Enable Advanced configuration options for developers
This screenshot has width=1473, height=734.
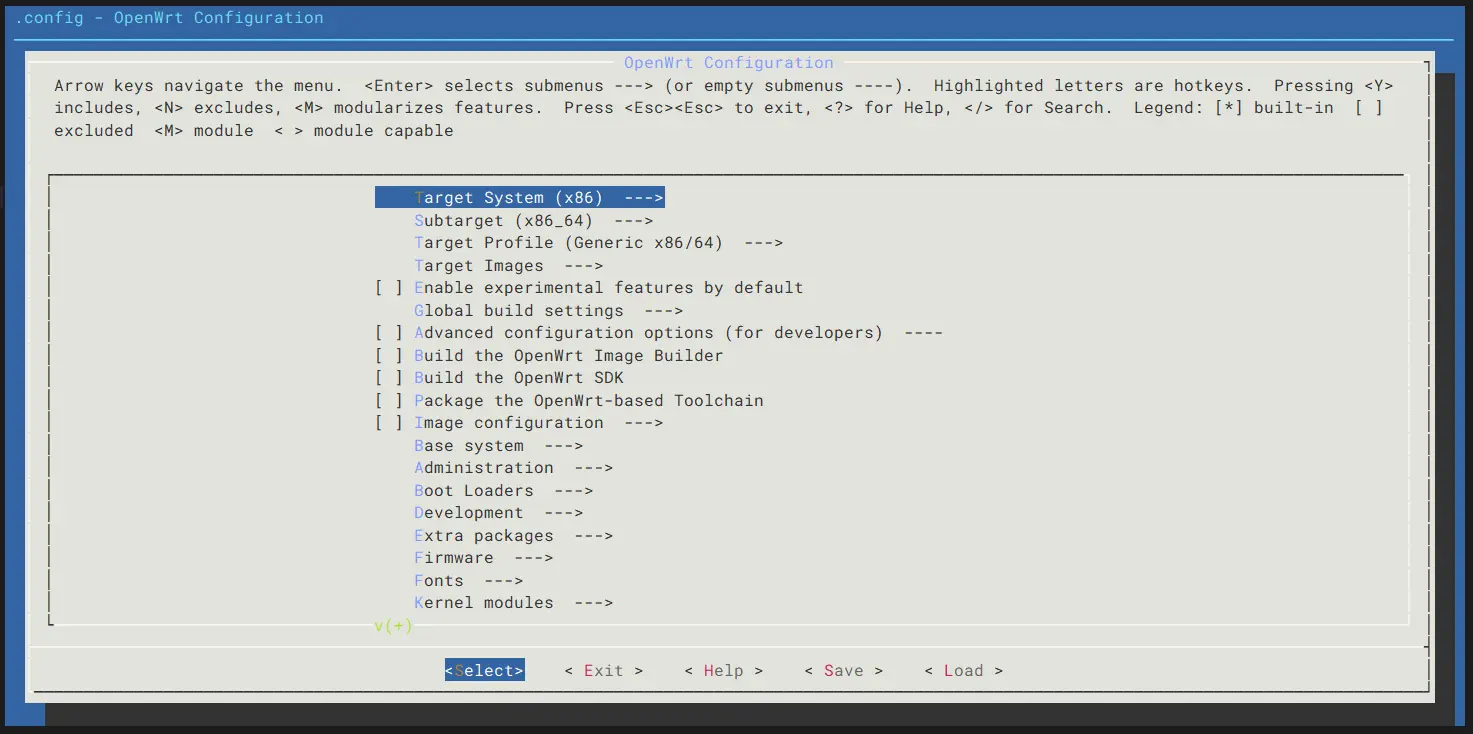point(389,333)
